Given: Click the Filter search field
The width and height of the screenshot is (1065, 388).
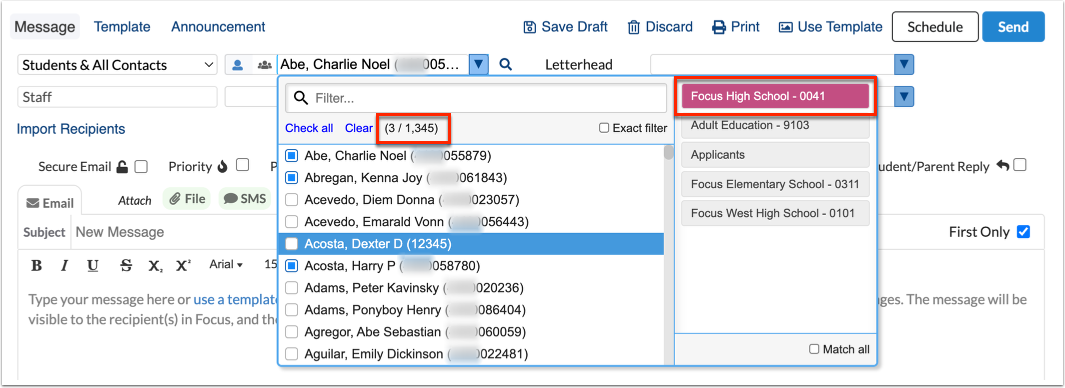Looking at the screenshot, I should pyautogui.click(x=475, y=99).
